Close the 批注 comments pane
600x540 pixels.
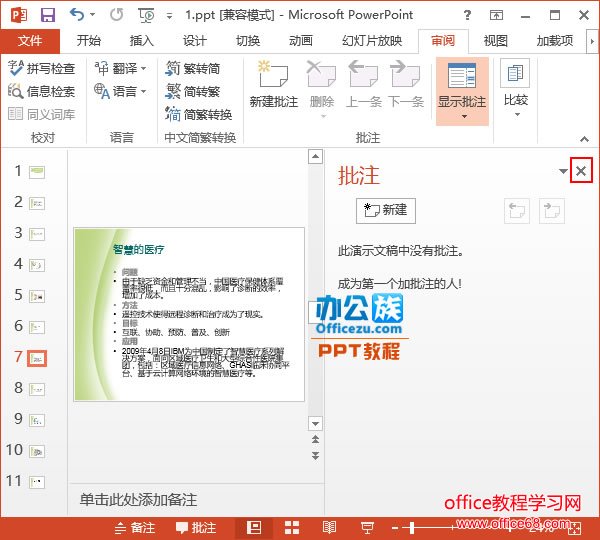(x=581, y=171)
